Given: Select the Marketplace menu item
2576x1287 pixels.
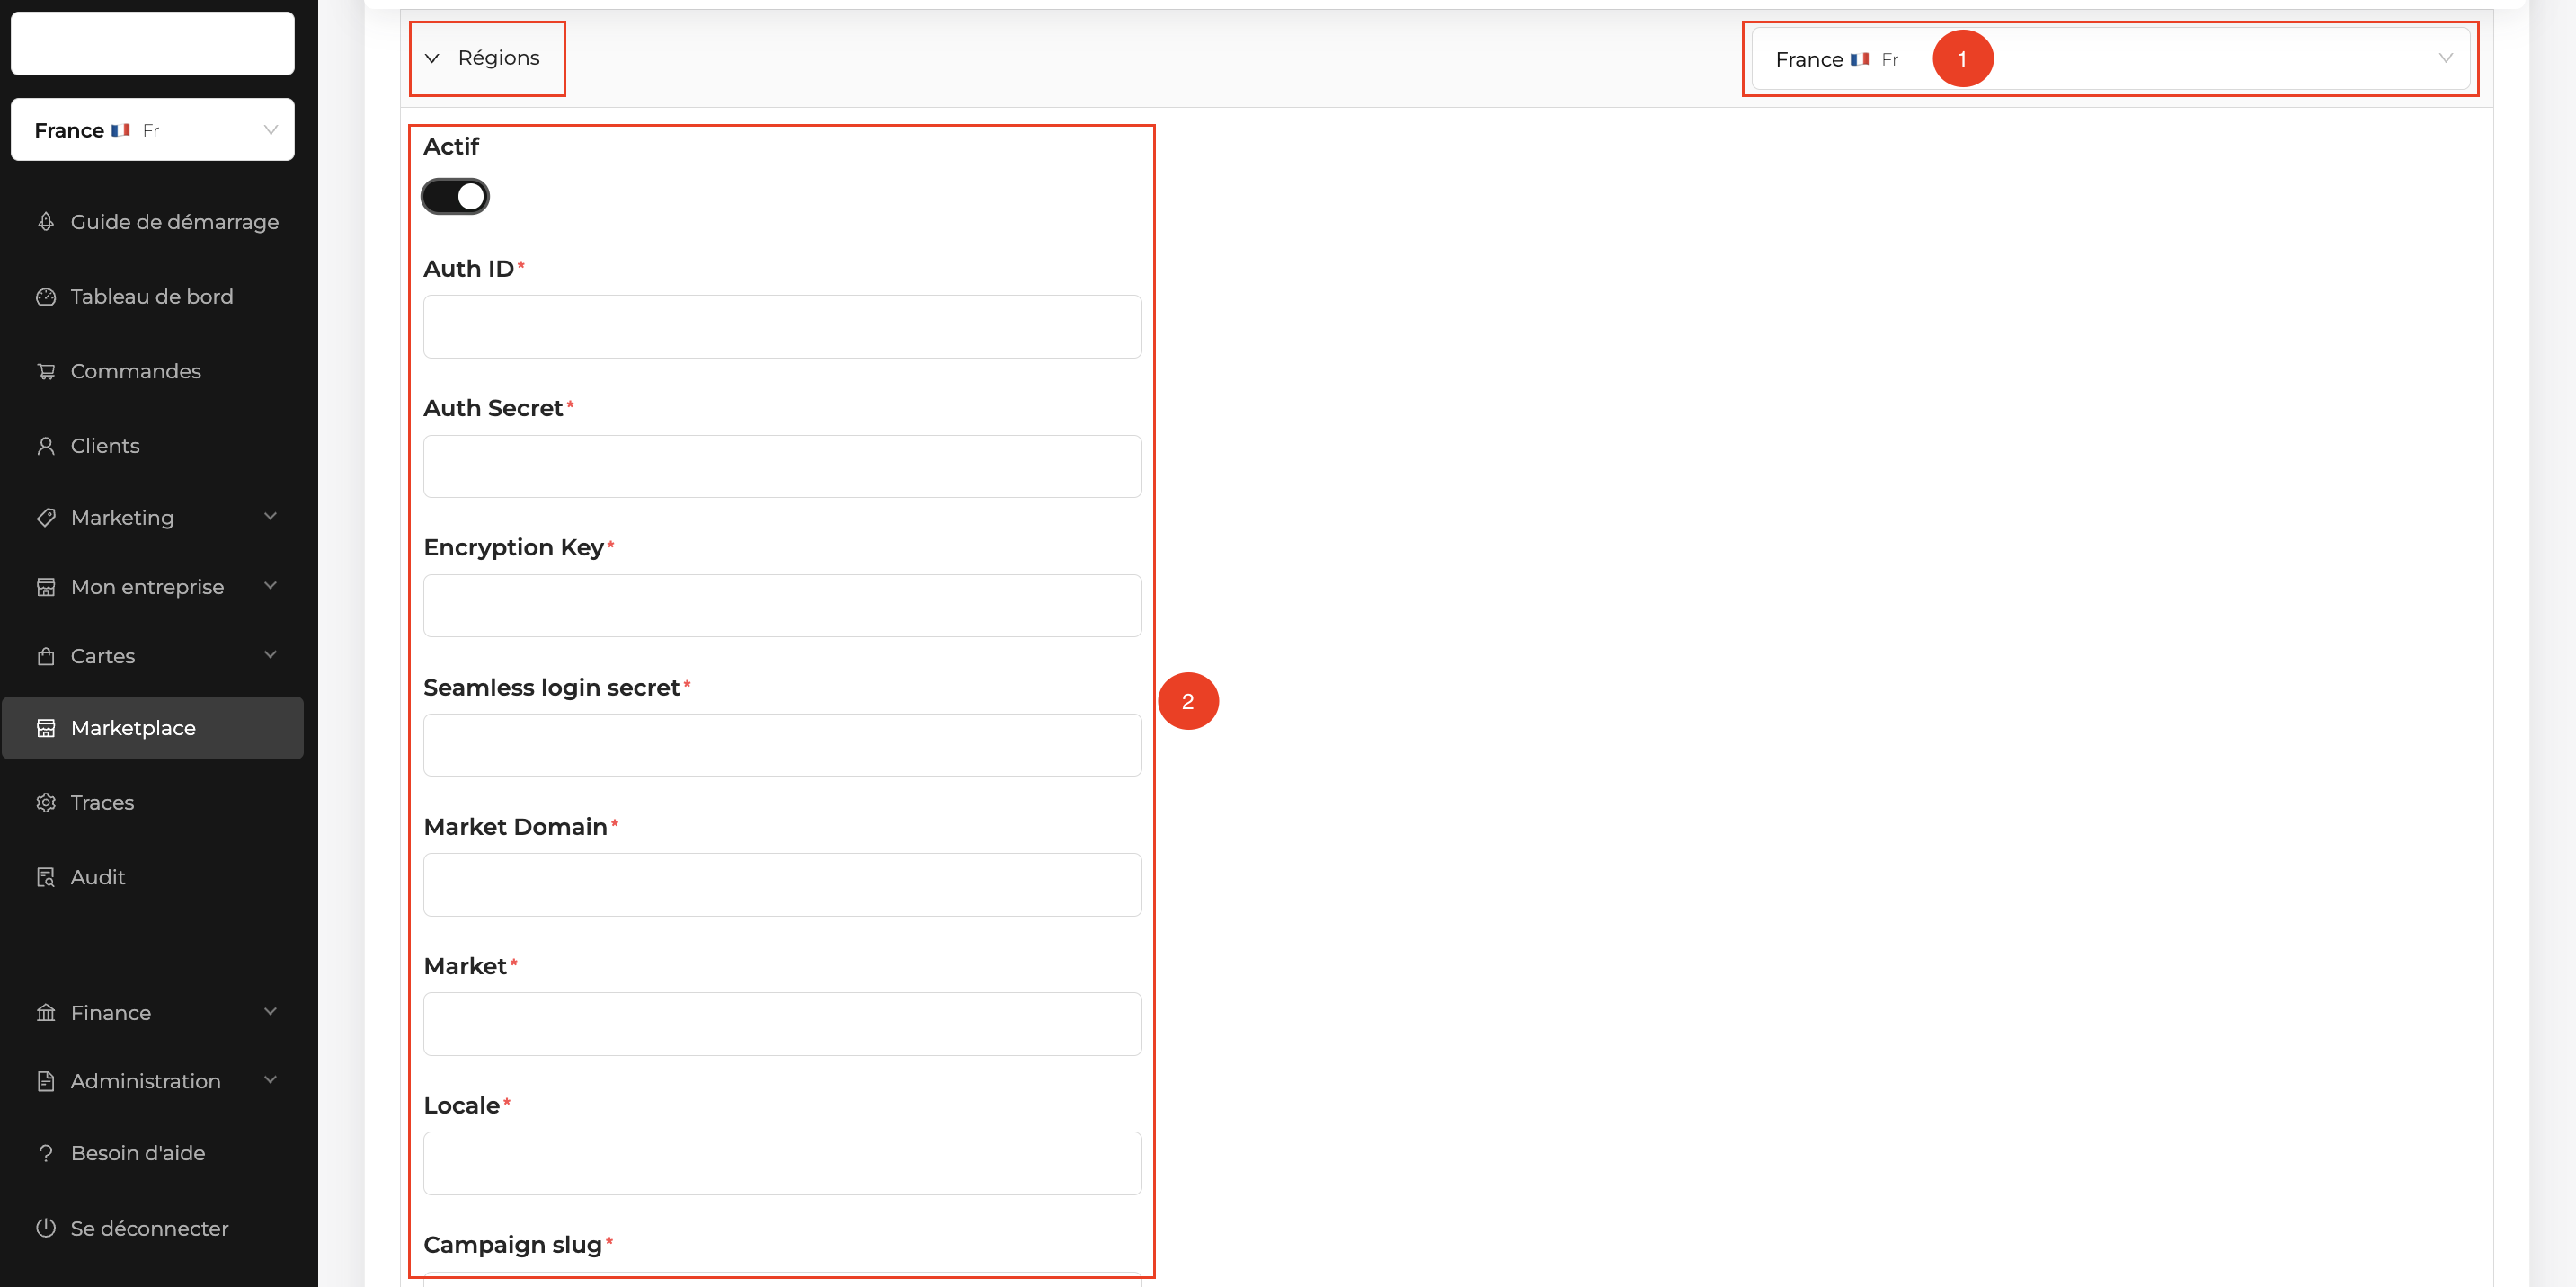Looking at the screenshot, I should point(153,728).
